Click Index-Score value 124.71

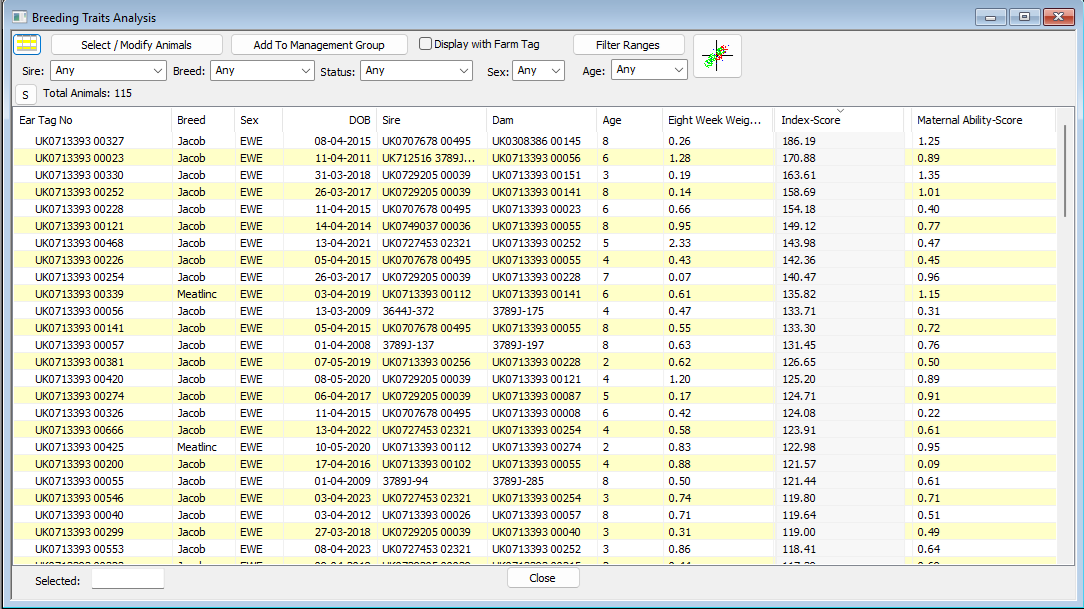pyautogui.click(x=798, y=396)
